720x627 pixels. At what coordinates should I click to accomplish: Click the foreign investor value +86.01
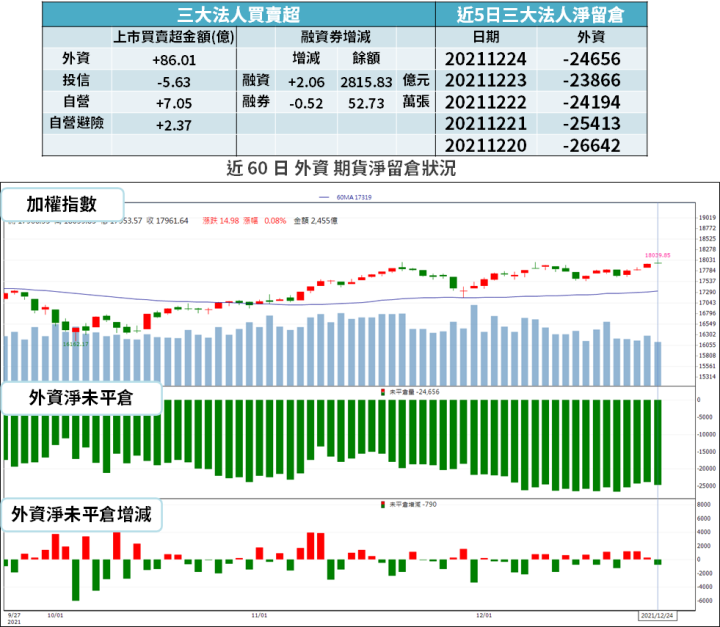pyautogui.click(x=174, y=60)
